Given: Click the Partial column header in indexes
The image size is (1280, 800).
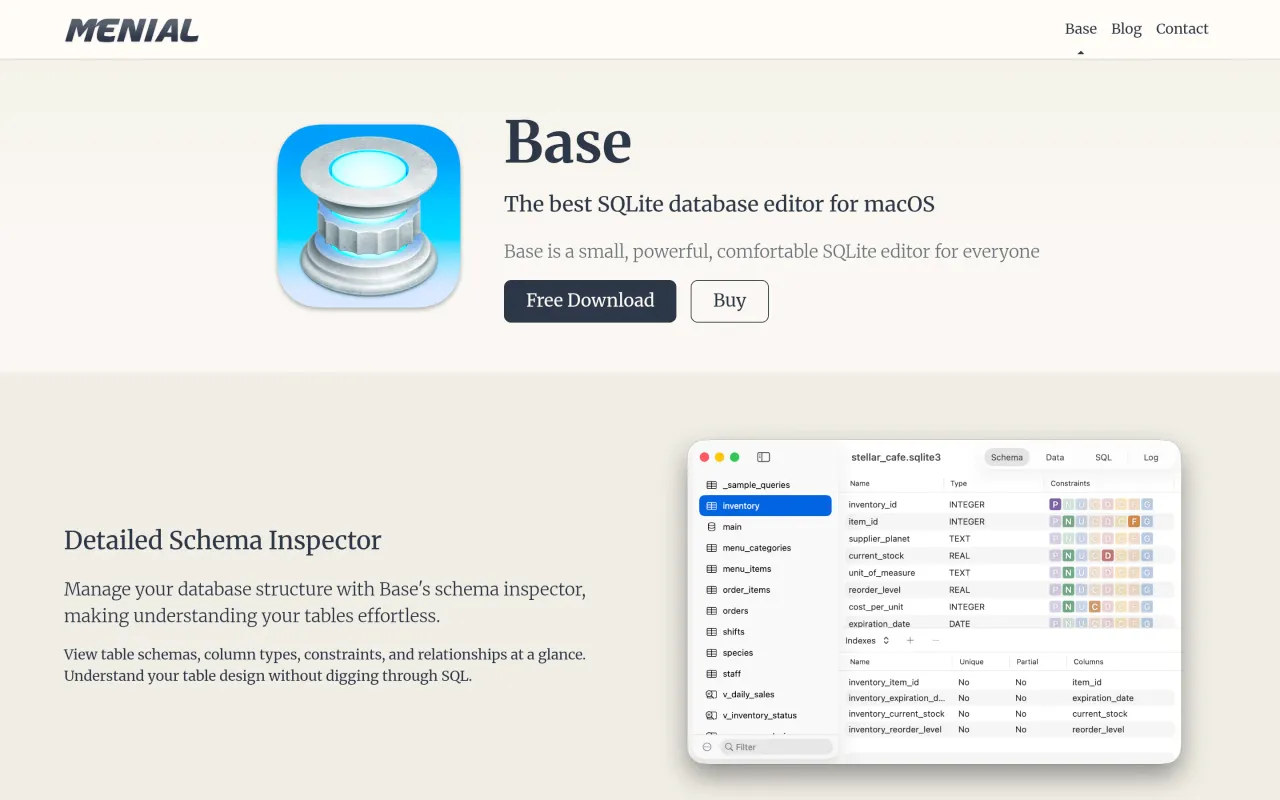Looking at the screenshot, I should tap(1027, 662).
